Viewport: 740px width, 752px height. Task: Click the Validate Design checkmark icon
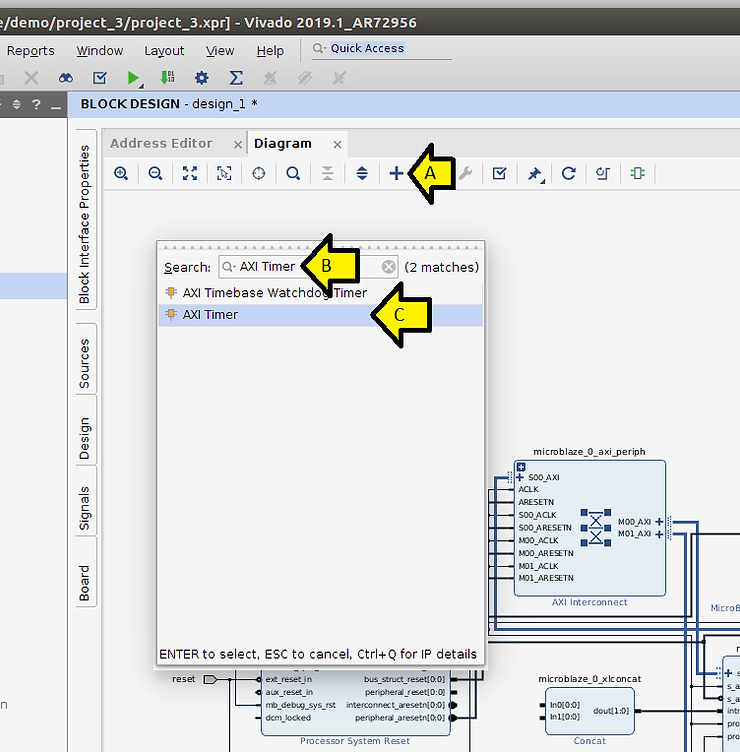pos(499,173)
